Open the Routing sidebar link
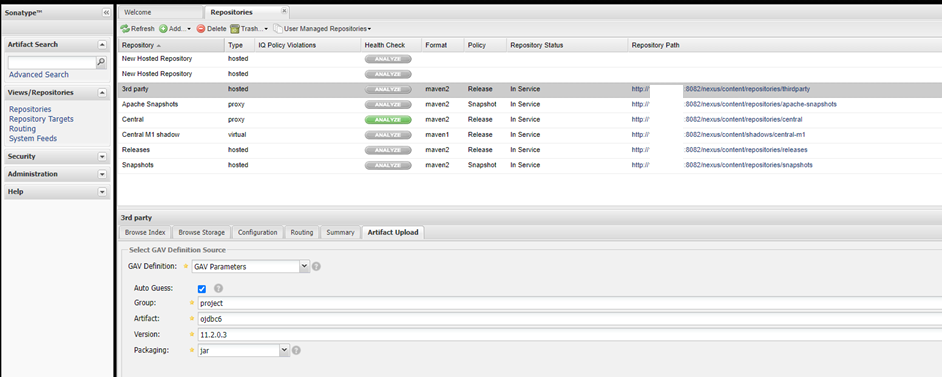The width and height of the screenshot is (942, 377). click(22, 128)
